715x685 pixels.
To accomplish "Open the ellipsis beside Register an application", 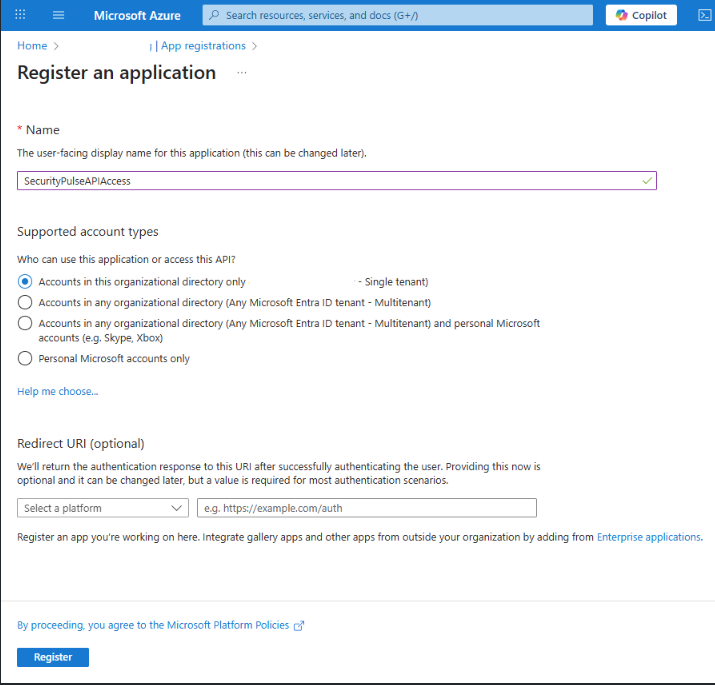I will [x=242, y=73].
